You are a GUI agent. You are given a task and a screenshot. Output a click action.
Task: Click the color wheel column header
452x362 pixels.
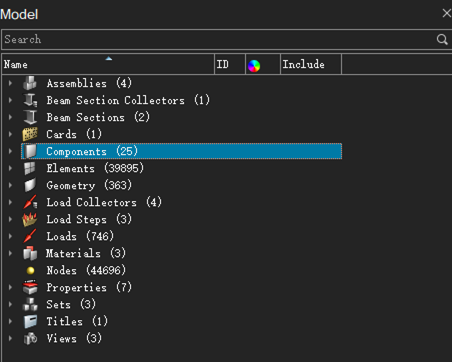(263, 64)
